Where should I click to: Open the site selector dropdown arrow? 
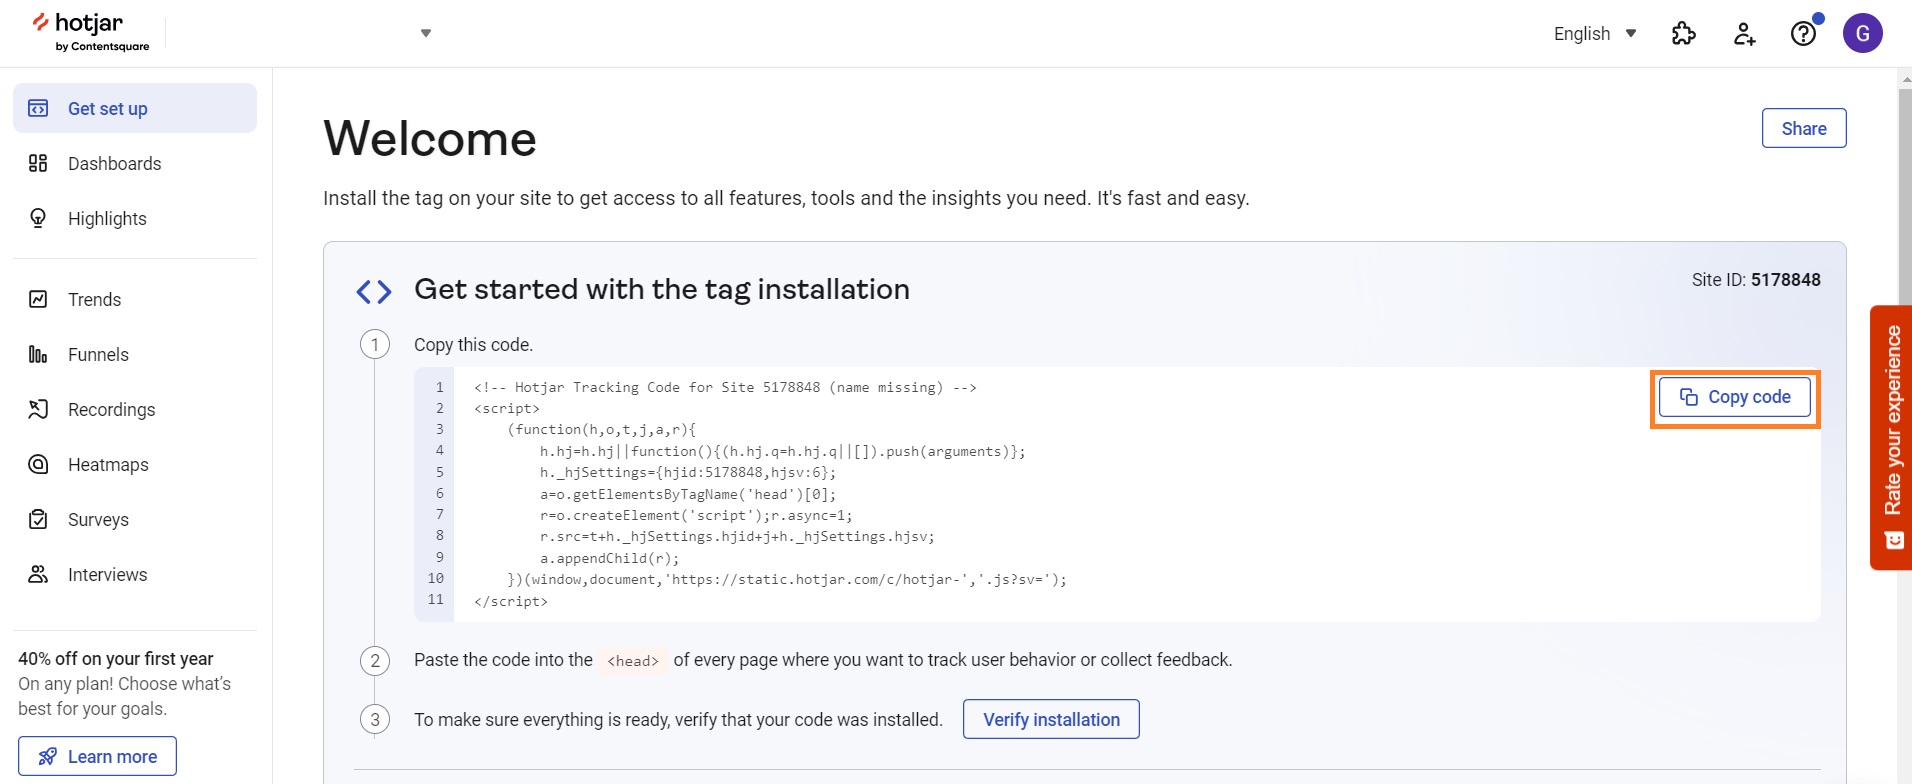pos(426,33)
